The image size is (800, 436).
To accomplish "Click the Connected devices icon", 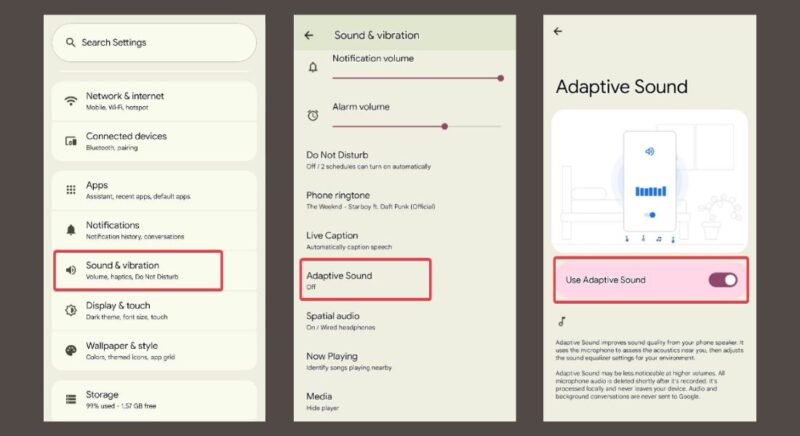I will click(71, 141).
